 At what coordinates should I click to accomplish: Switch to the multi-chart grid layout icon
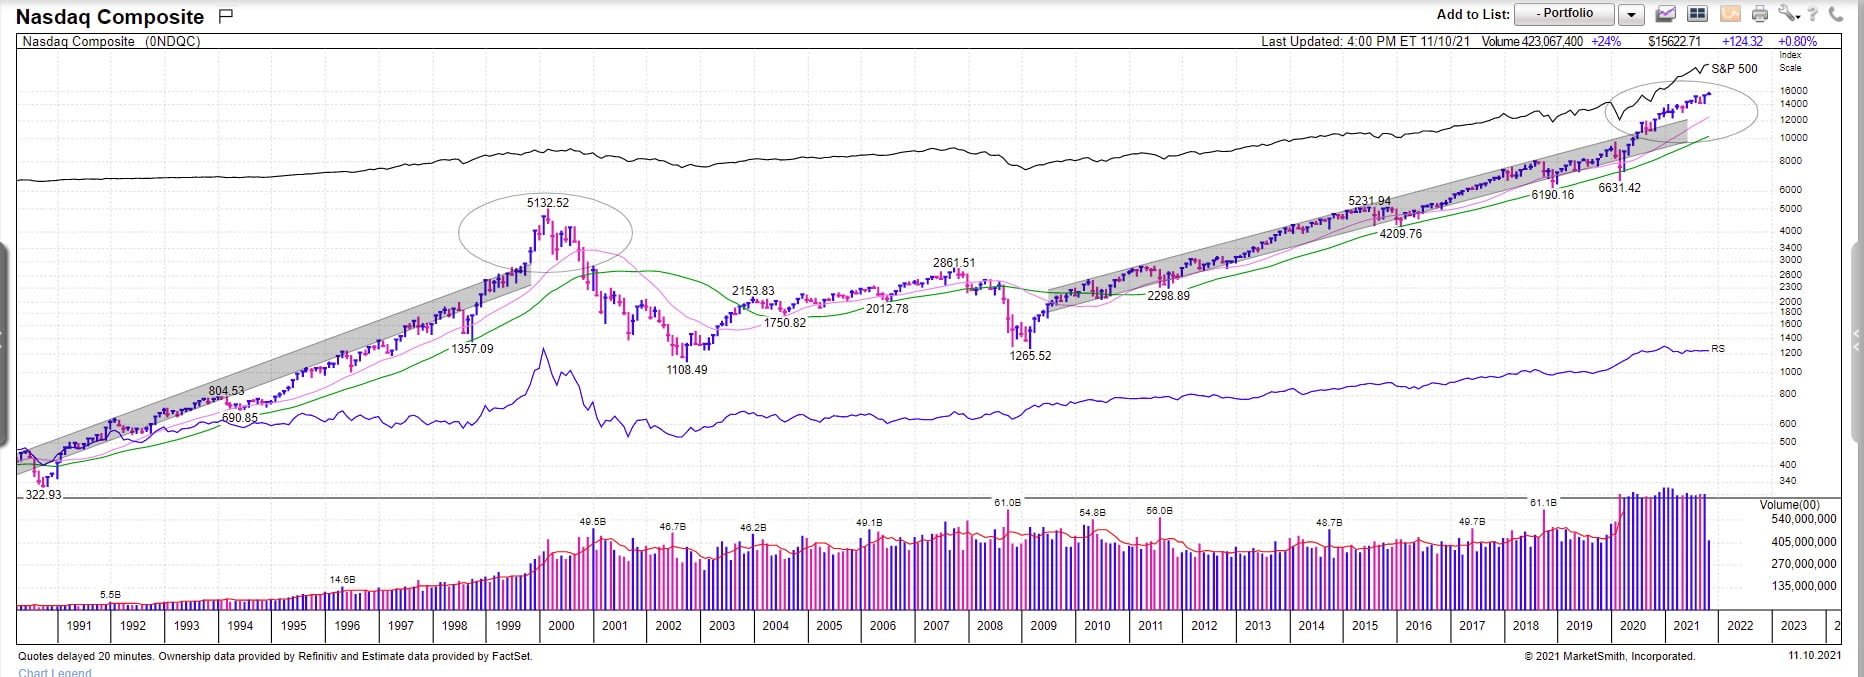(1697, 14)
